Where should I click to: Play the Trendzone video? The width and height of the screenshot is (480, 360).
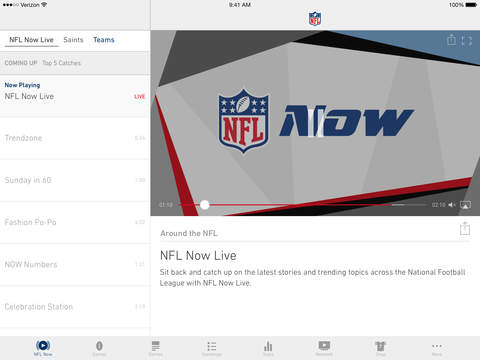point(75,138)
